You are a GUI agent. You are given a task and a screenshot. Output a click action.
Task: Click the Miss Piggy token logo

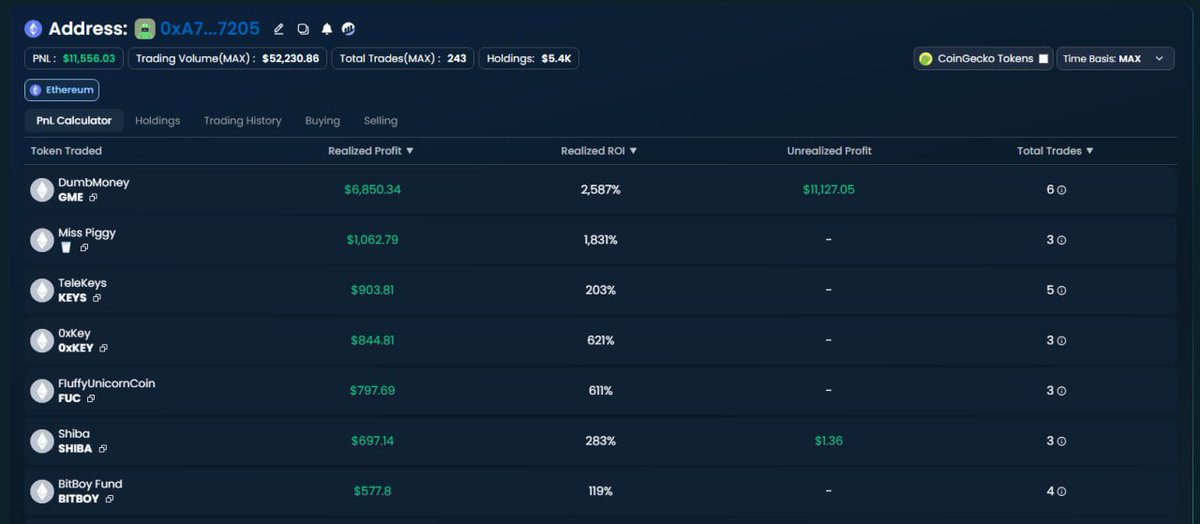(42, 240)
